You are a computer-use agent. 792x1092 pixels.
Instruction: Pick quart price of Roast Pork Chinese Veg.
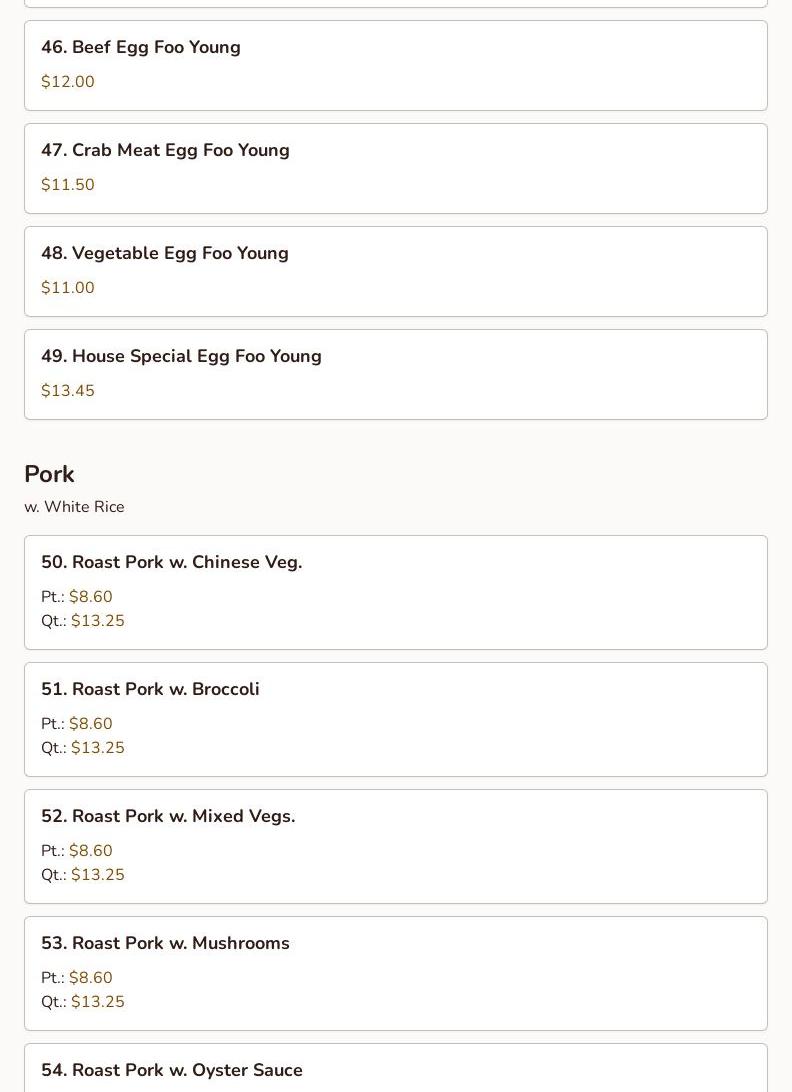97,621
